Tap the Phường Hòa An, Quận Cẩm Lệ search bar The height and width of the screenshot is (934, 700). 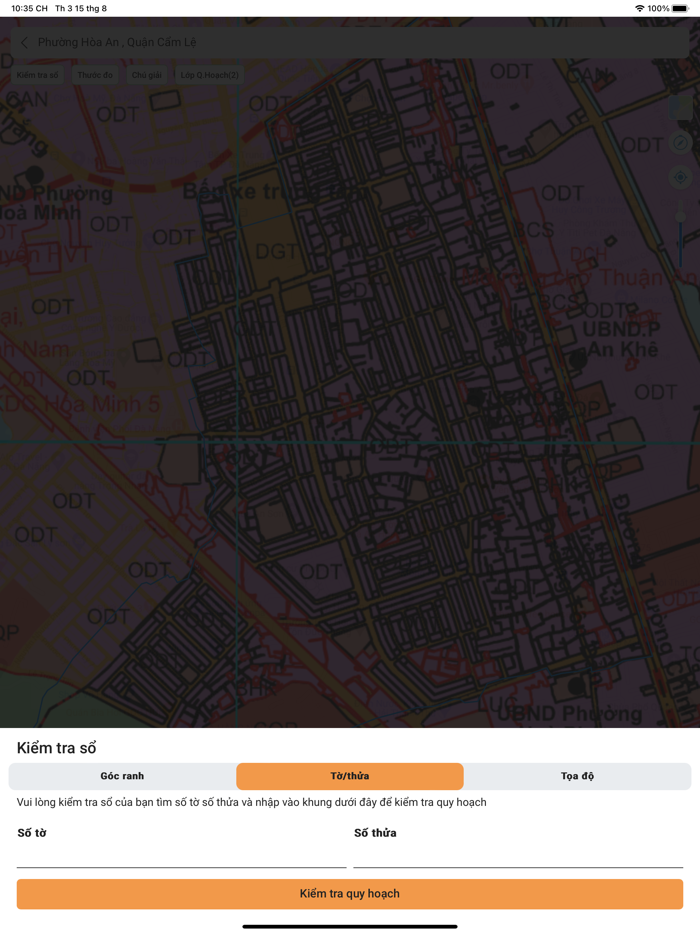(350, 42)
